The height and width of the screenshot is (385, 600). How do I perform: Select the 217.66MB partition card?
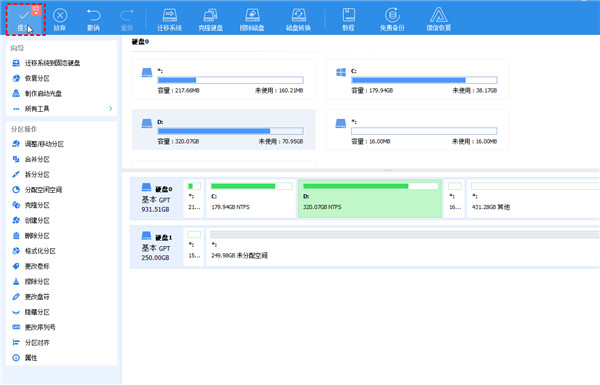click(223, 79)
